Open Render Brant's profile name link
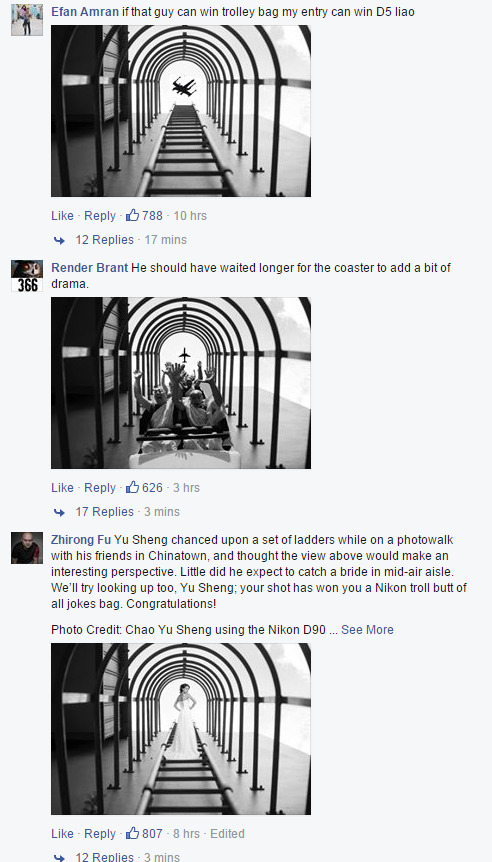 coord(89,268)
